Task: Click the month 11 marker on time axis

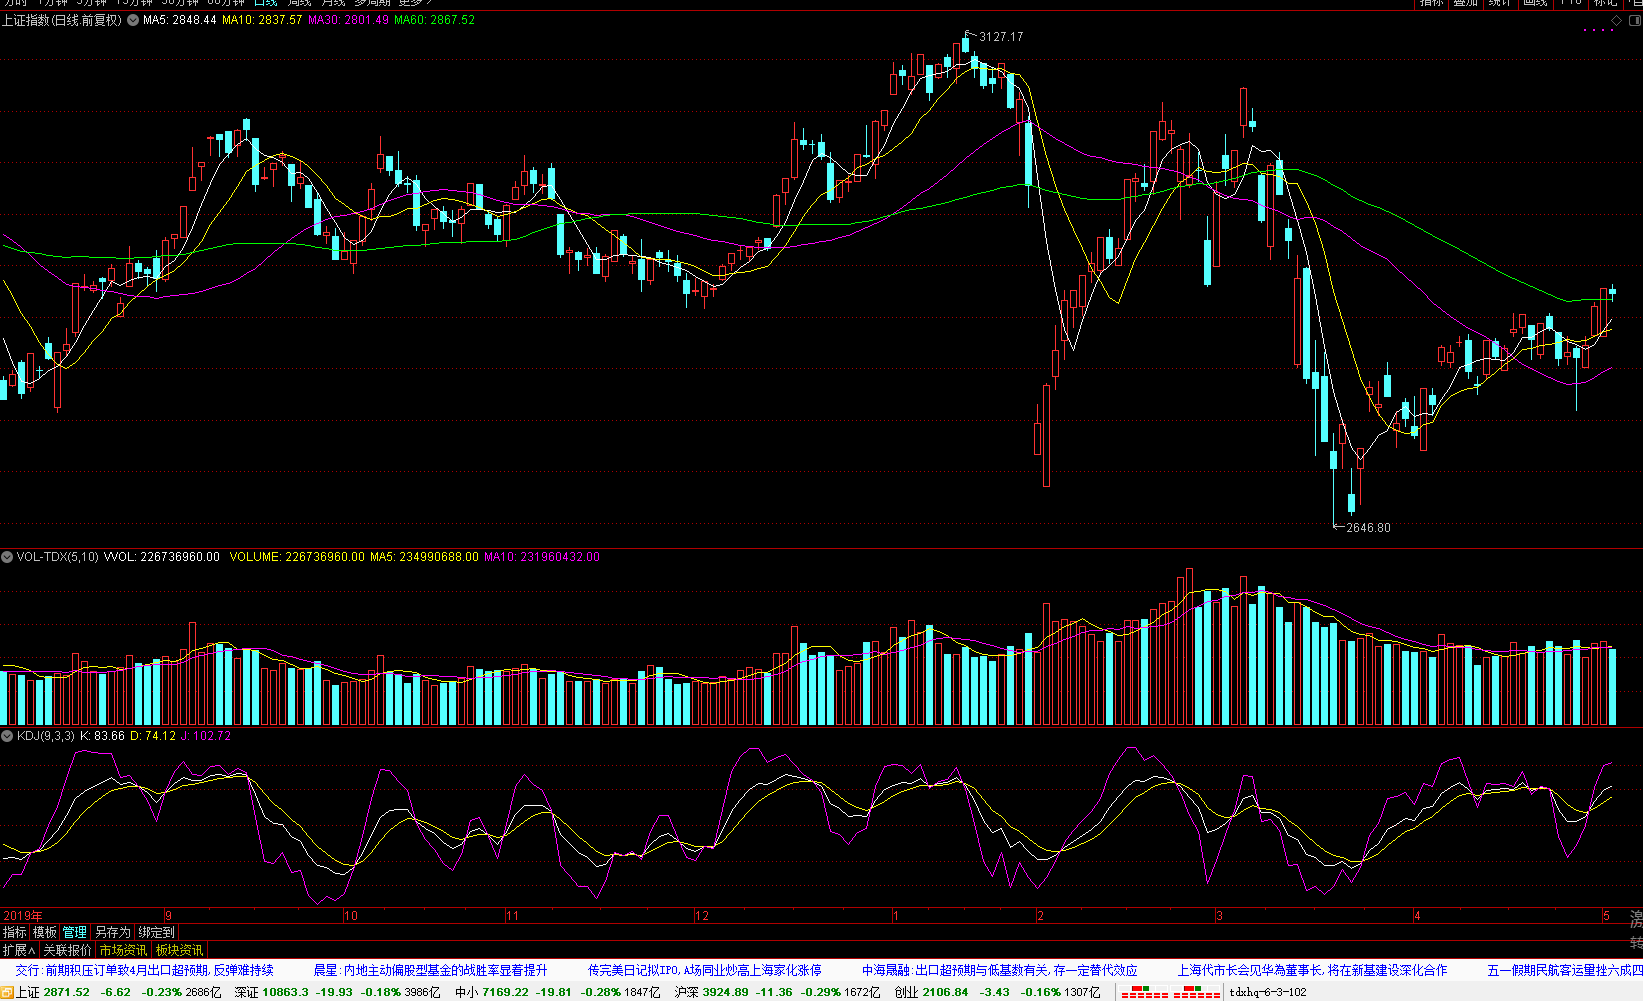Action: click(x=512, y=916)
